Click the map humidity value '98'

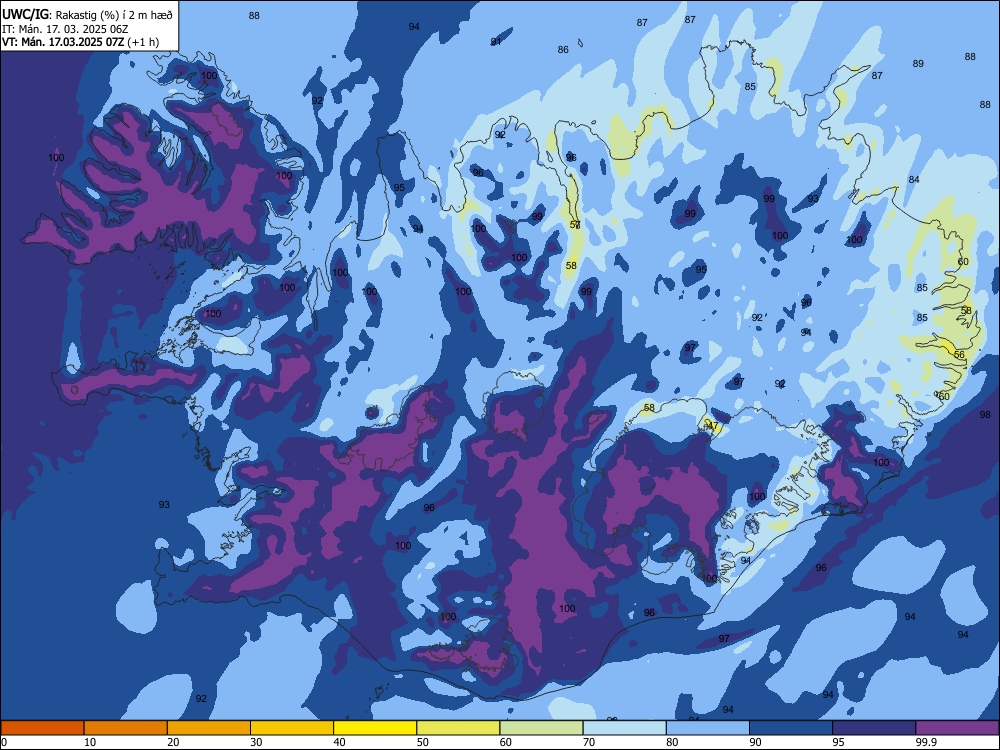tap(985, 415)
